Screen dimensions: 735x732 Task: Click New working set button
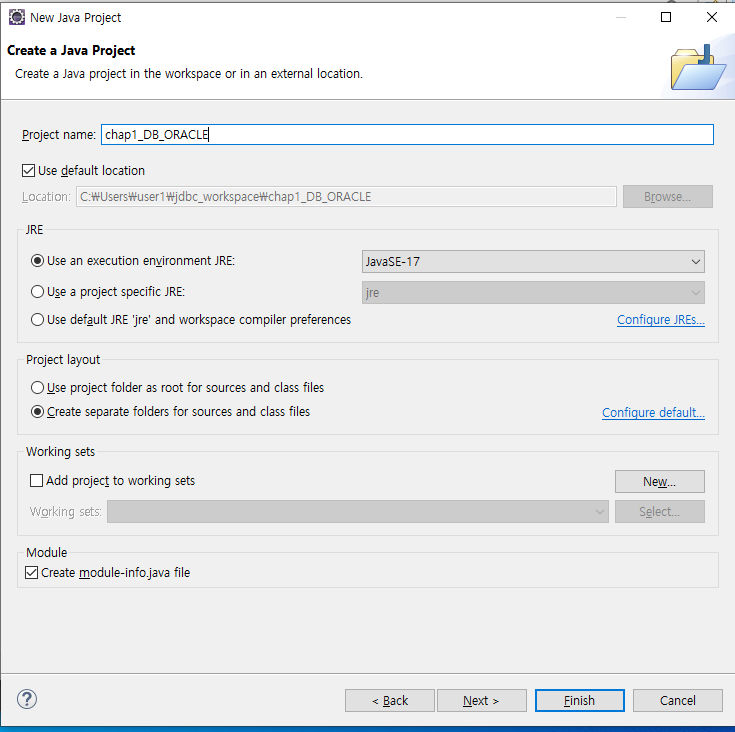tap(660, 481)
